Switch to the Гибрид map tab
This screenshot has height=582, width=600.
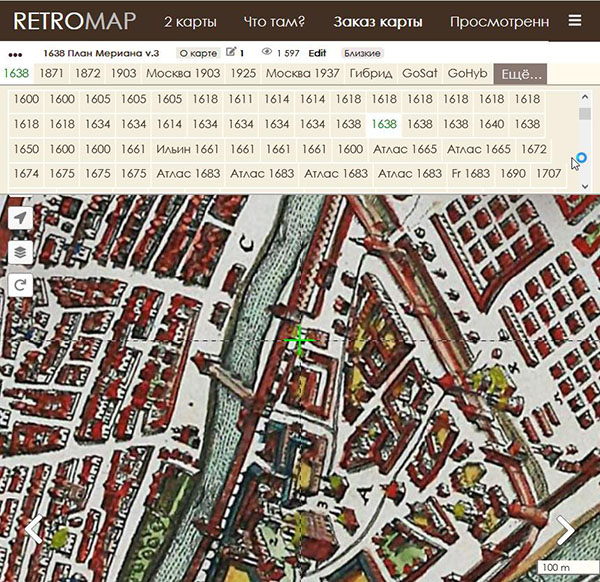371,74
